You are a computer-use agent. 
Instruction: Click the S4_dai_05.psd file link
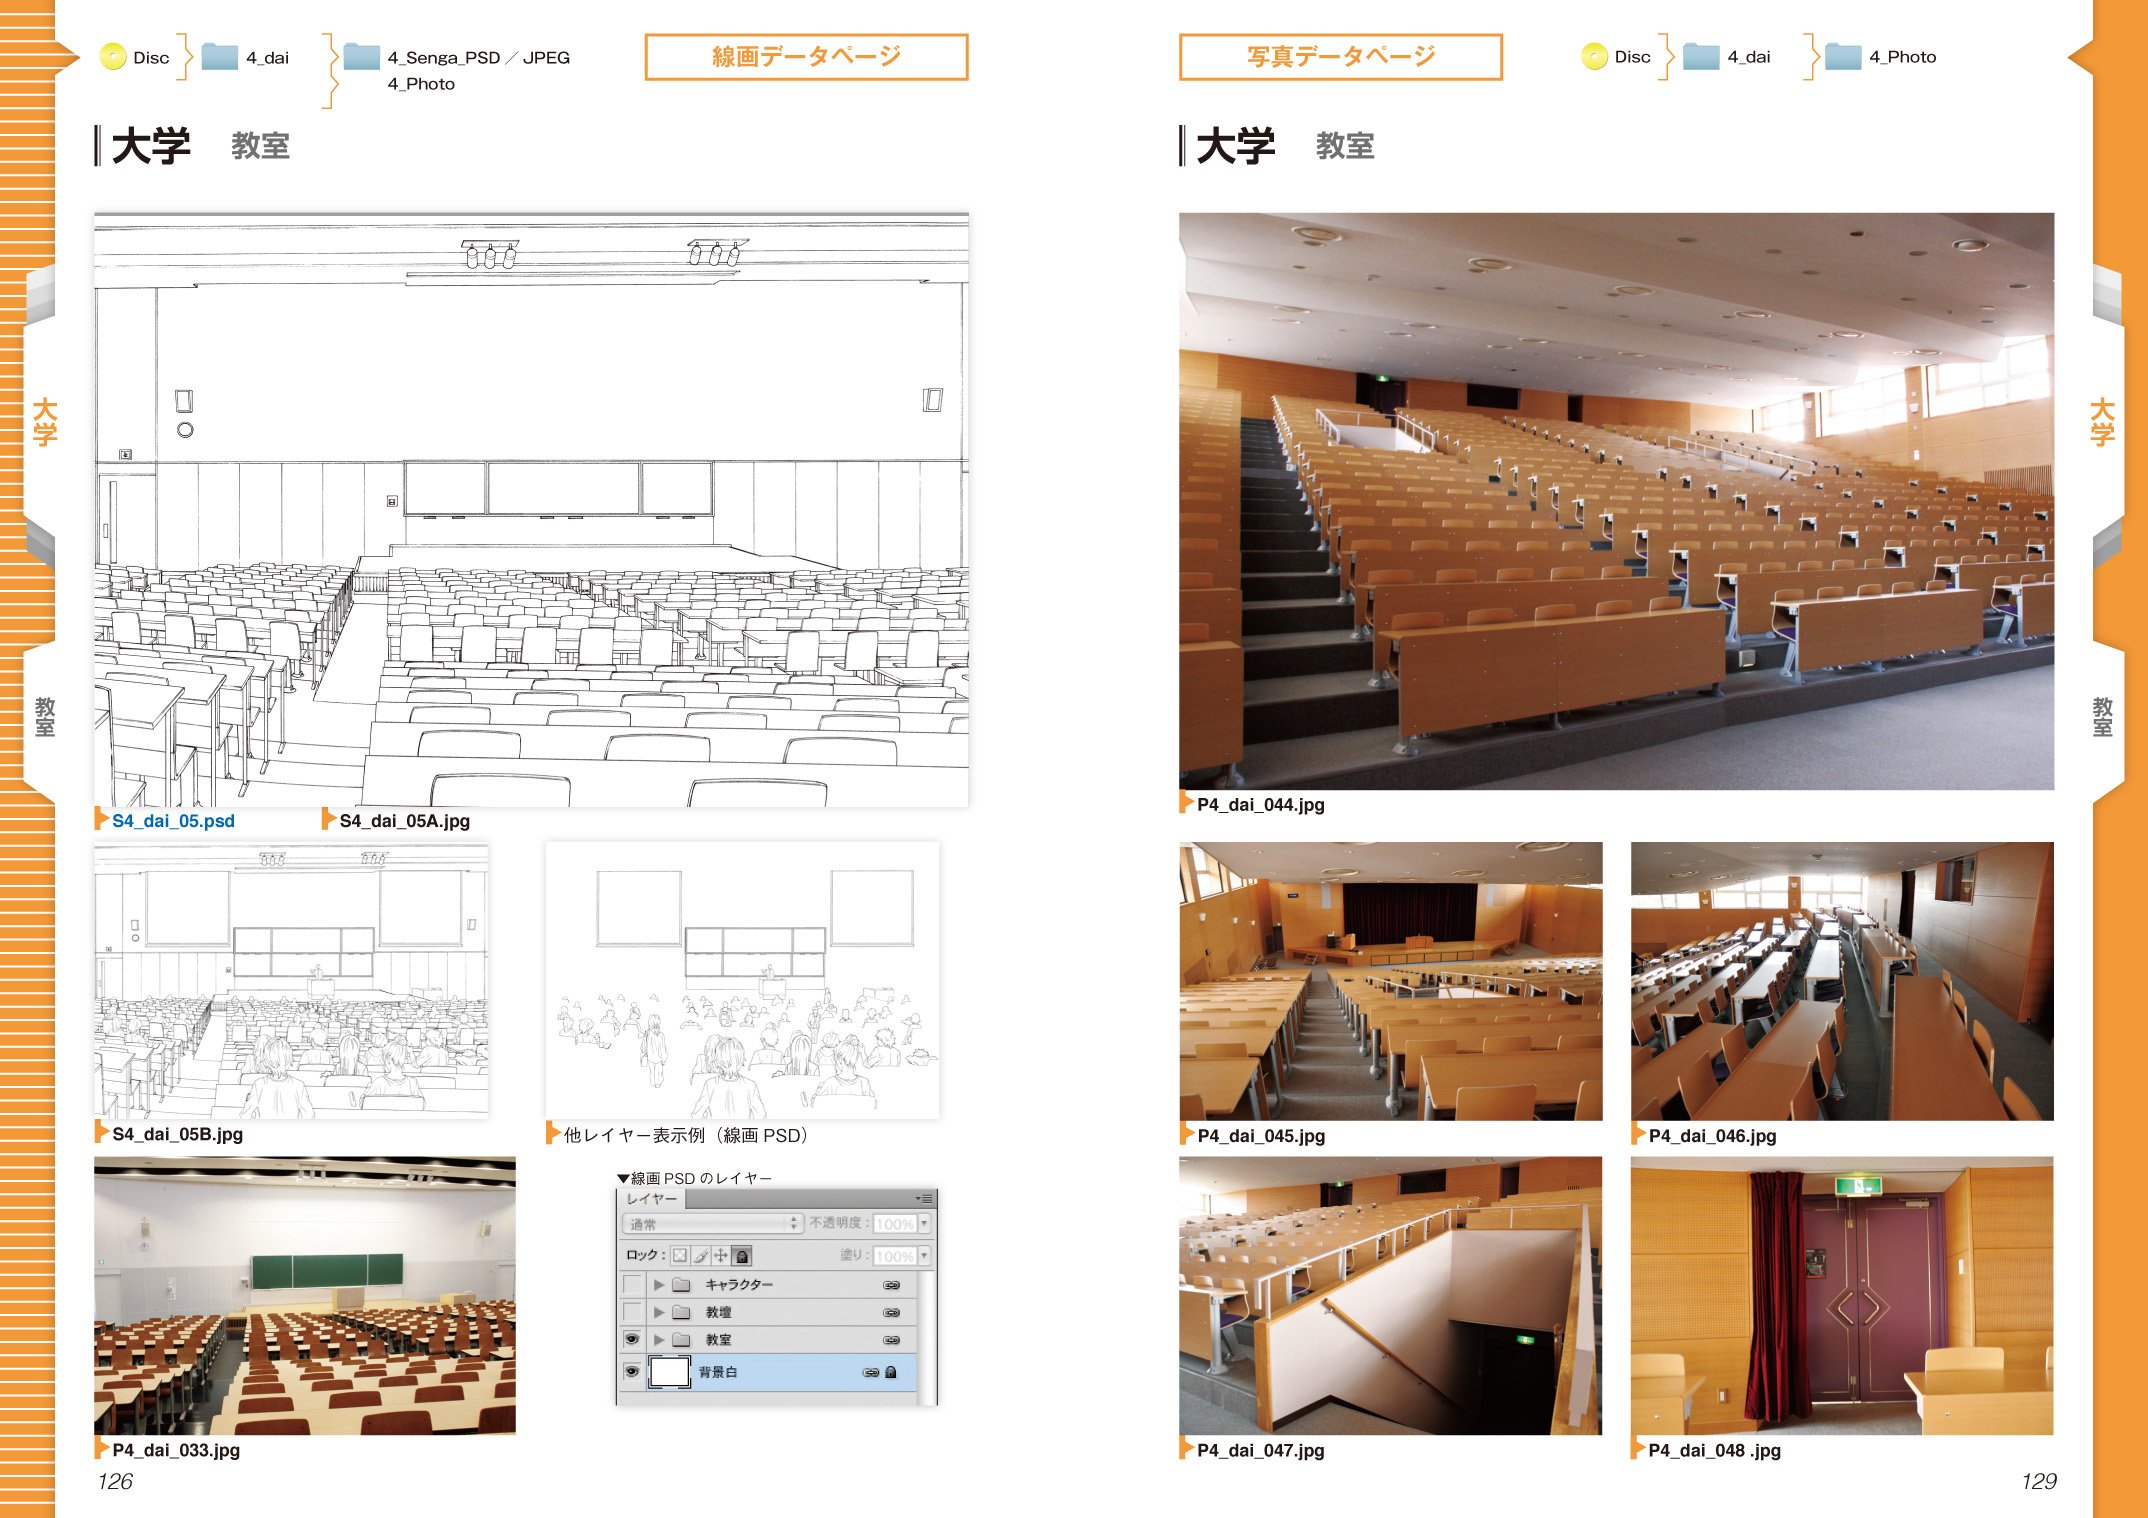click(173, 821)
